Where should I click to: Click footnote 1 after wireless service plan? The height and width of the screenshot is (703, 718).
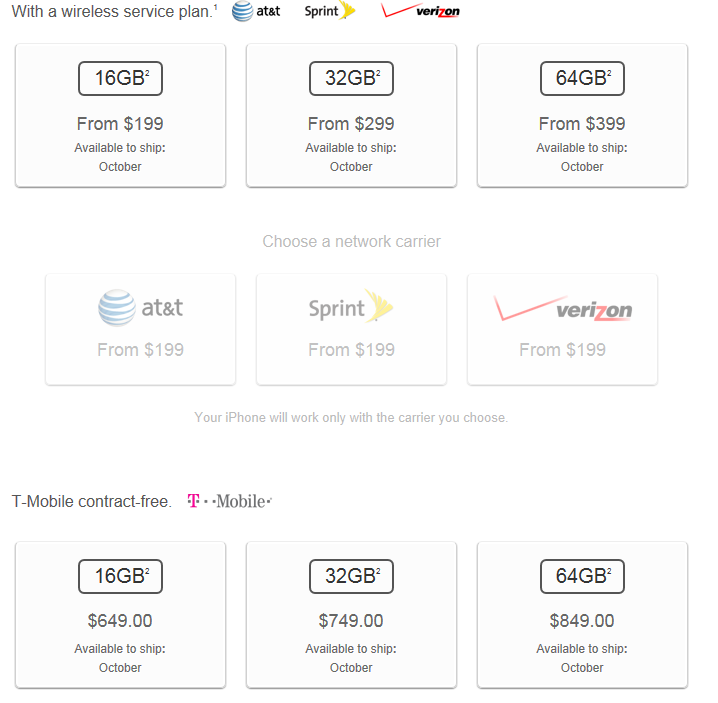click(x=216, y=7)
